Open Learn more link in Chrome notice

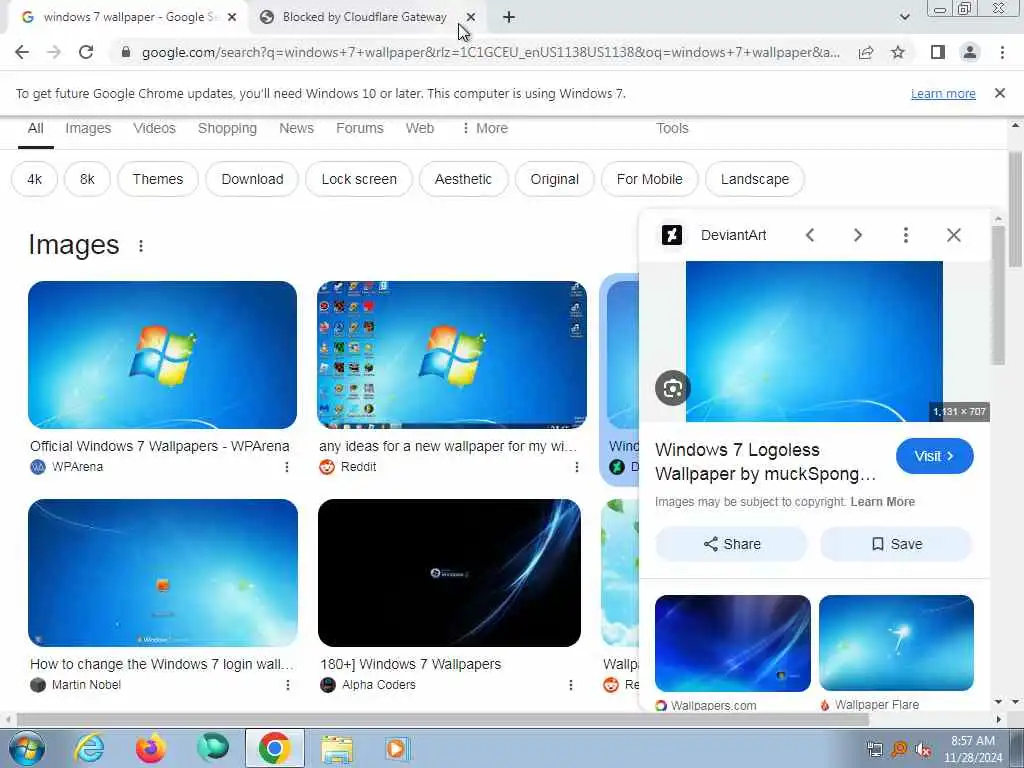click(x=943, y=94)
